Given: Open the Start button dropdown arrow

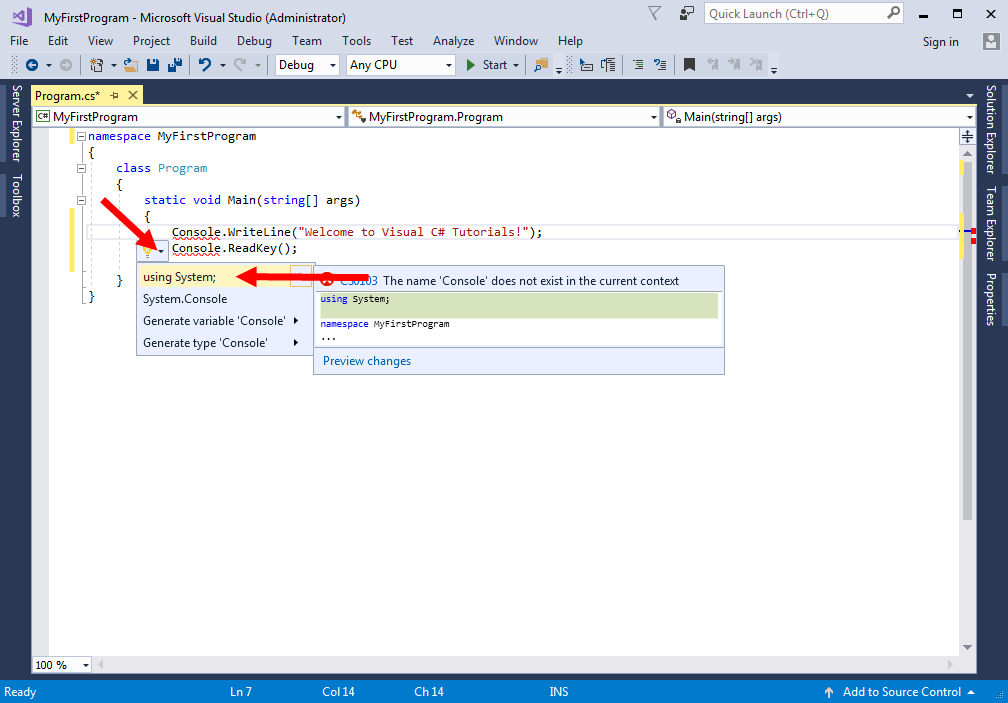Looking at the screenshot, I should [516, 65].
